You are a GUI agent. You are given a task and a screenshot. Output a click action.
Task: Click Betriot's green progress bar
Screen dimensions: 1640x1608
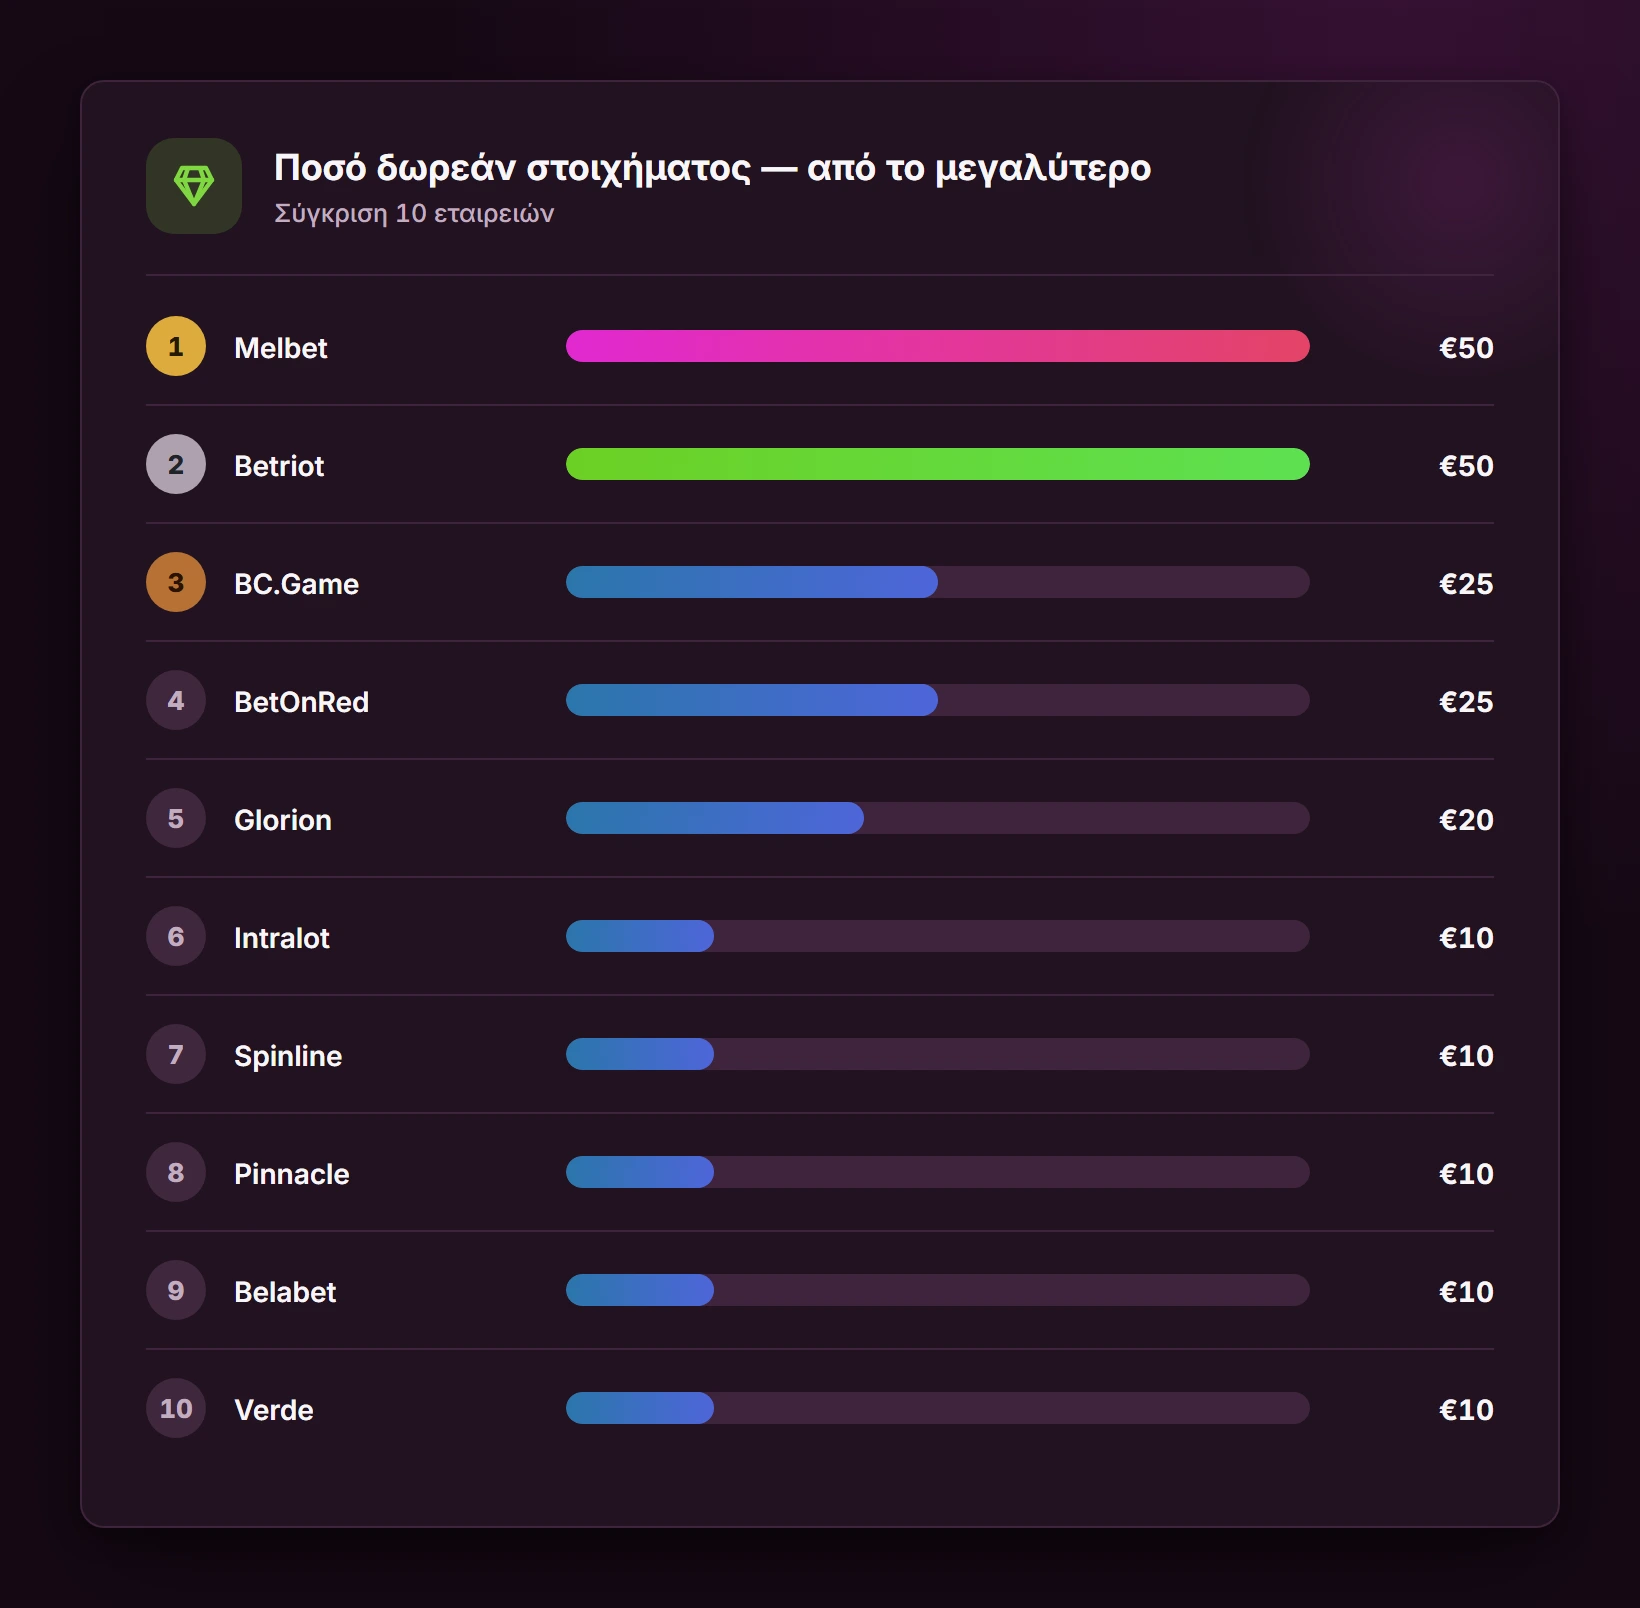click(x=938, y=464)
